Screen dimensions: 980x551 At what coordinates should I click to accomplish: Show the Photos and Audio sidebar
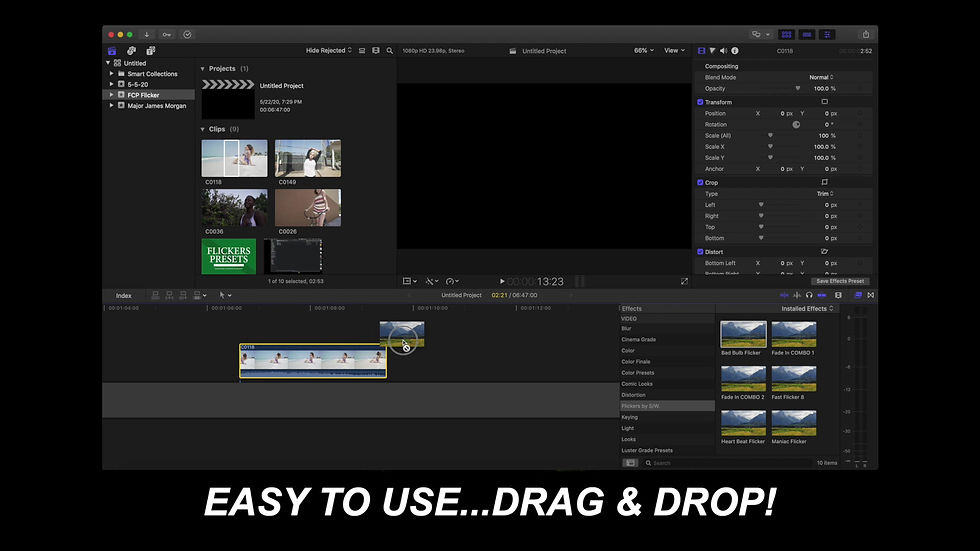pyautogui.click(x=131, y=51)
